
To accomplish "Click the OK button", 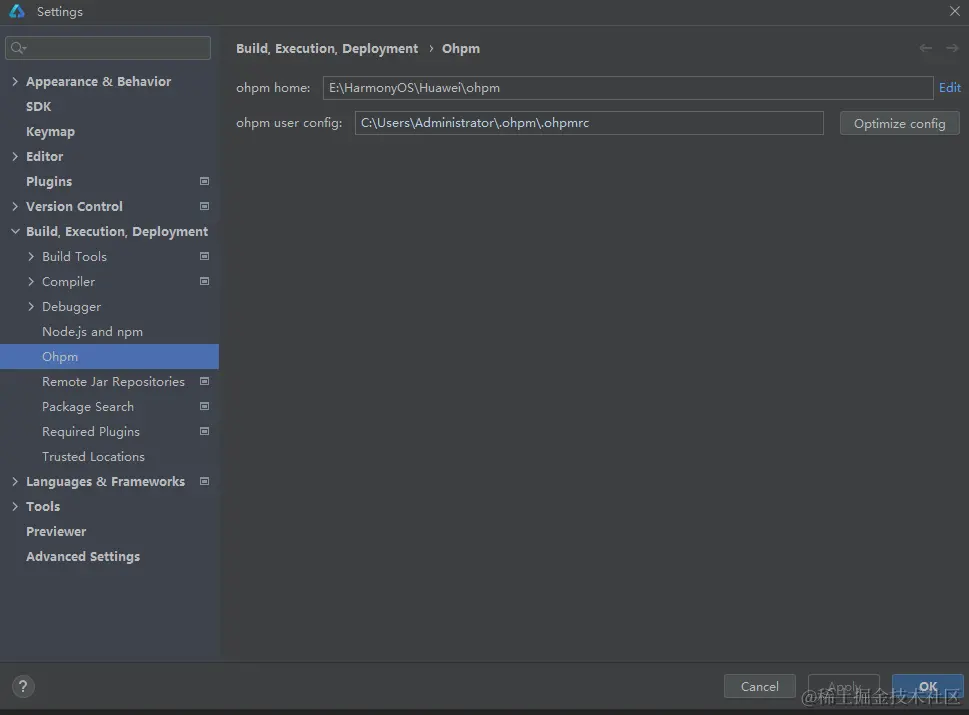I will coord(928,687).
